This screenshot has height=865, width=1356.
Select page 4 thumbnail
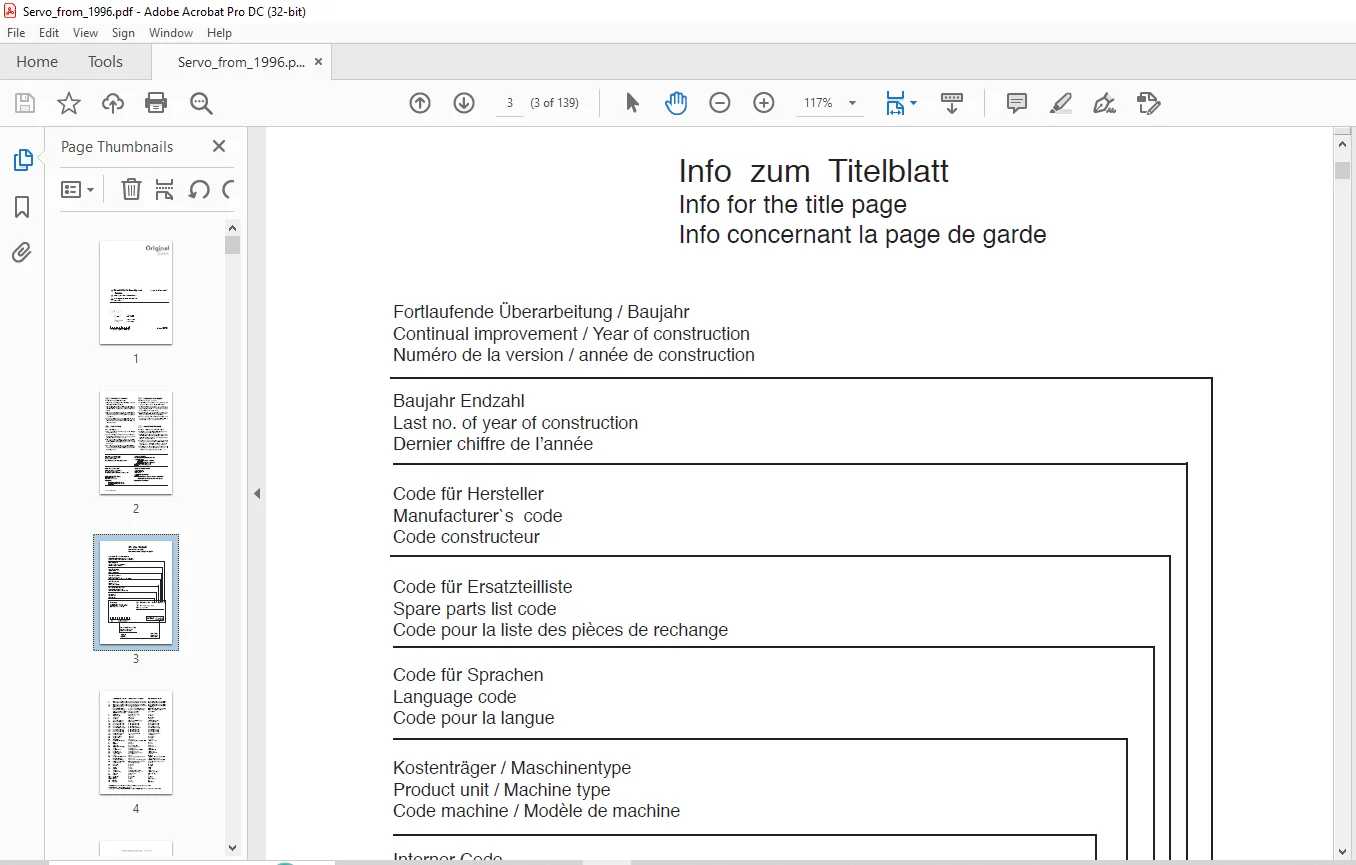click(x=136, y=742)
